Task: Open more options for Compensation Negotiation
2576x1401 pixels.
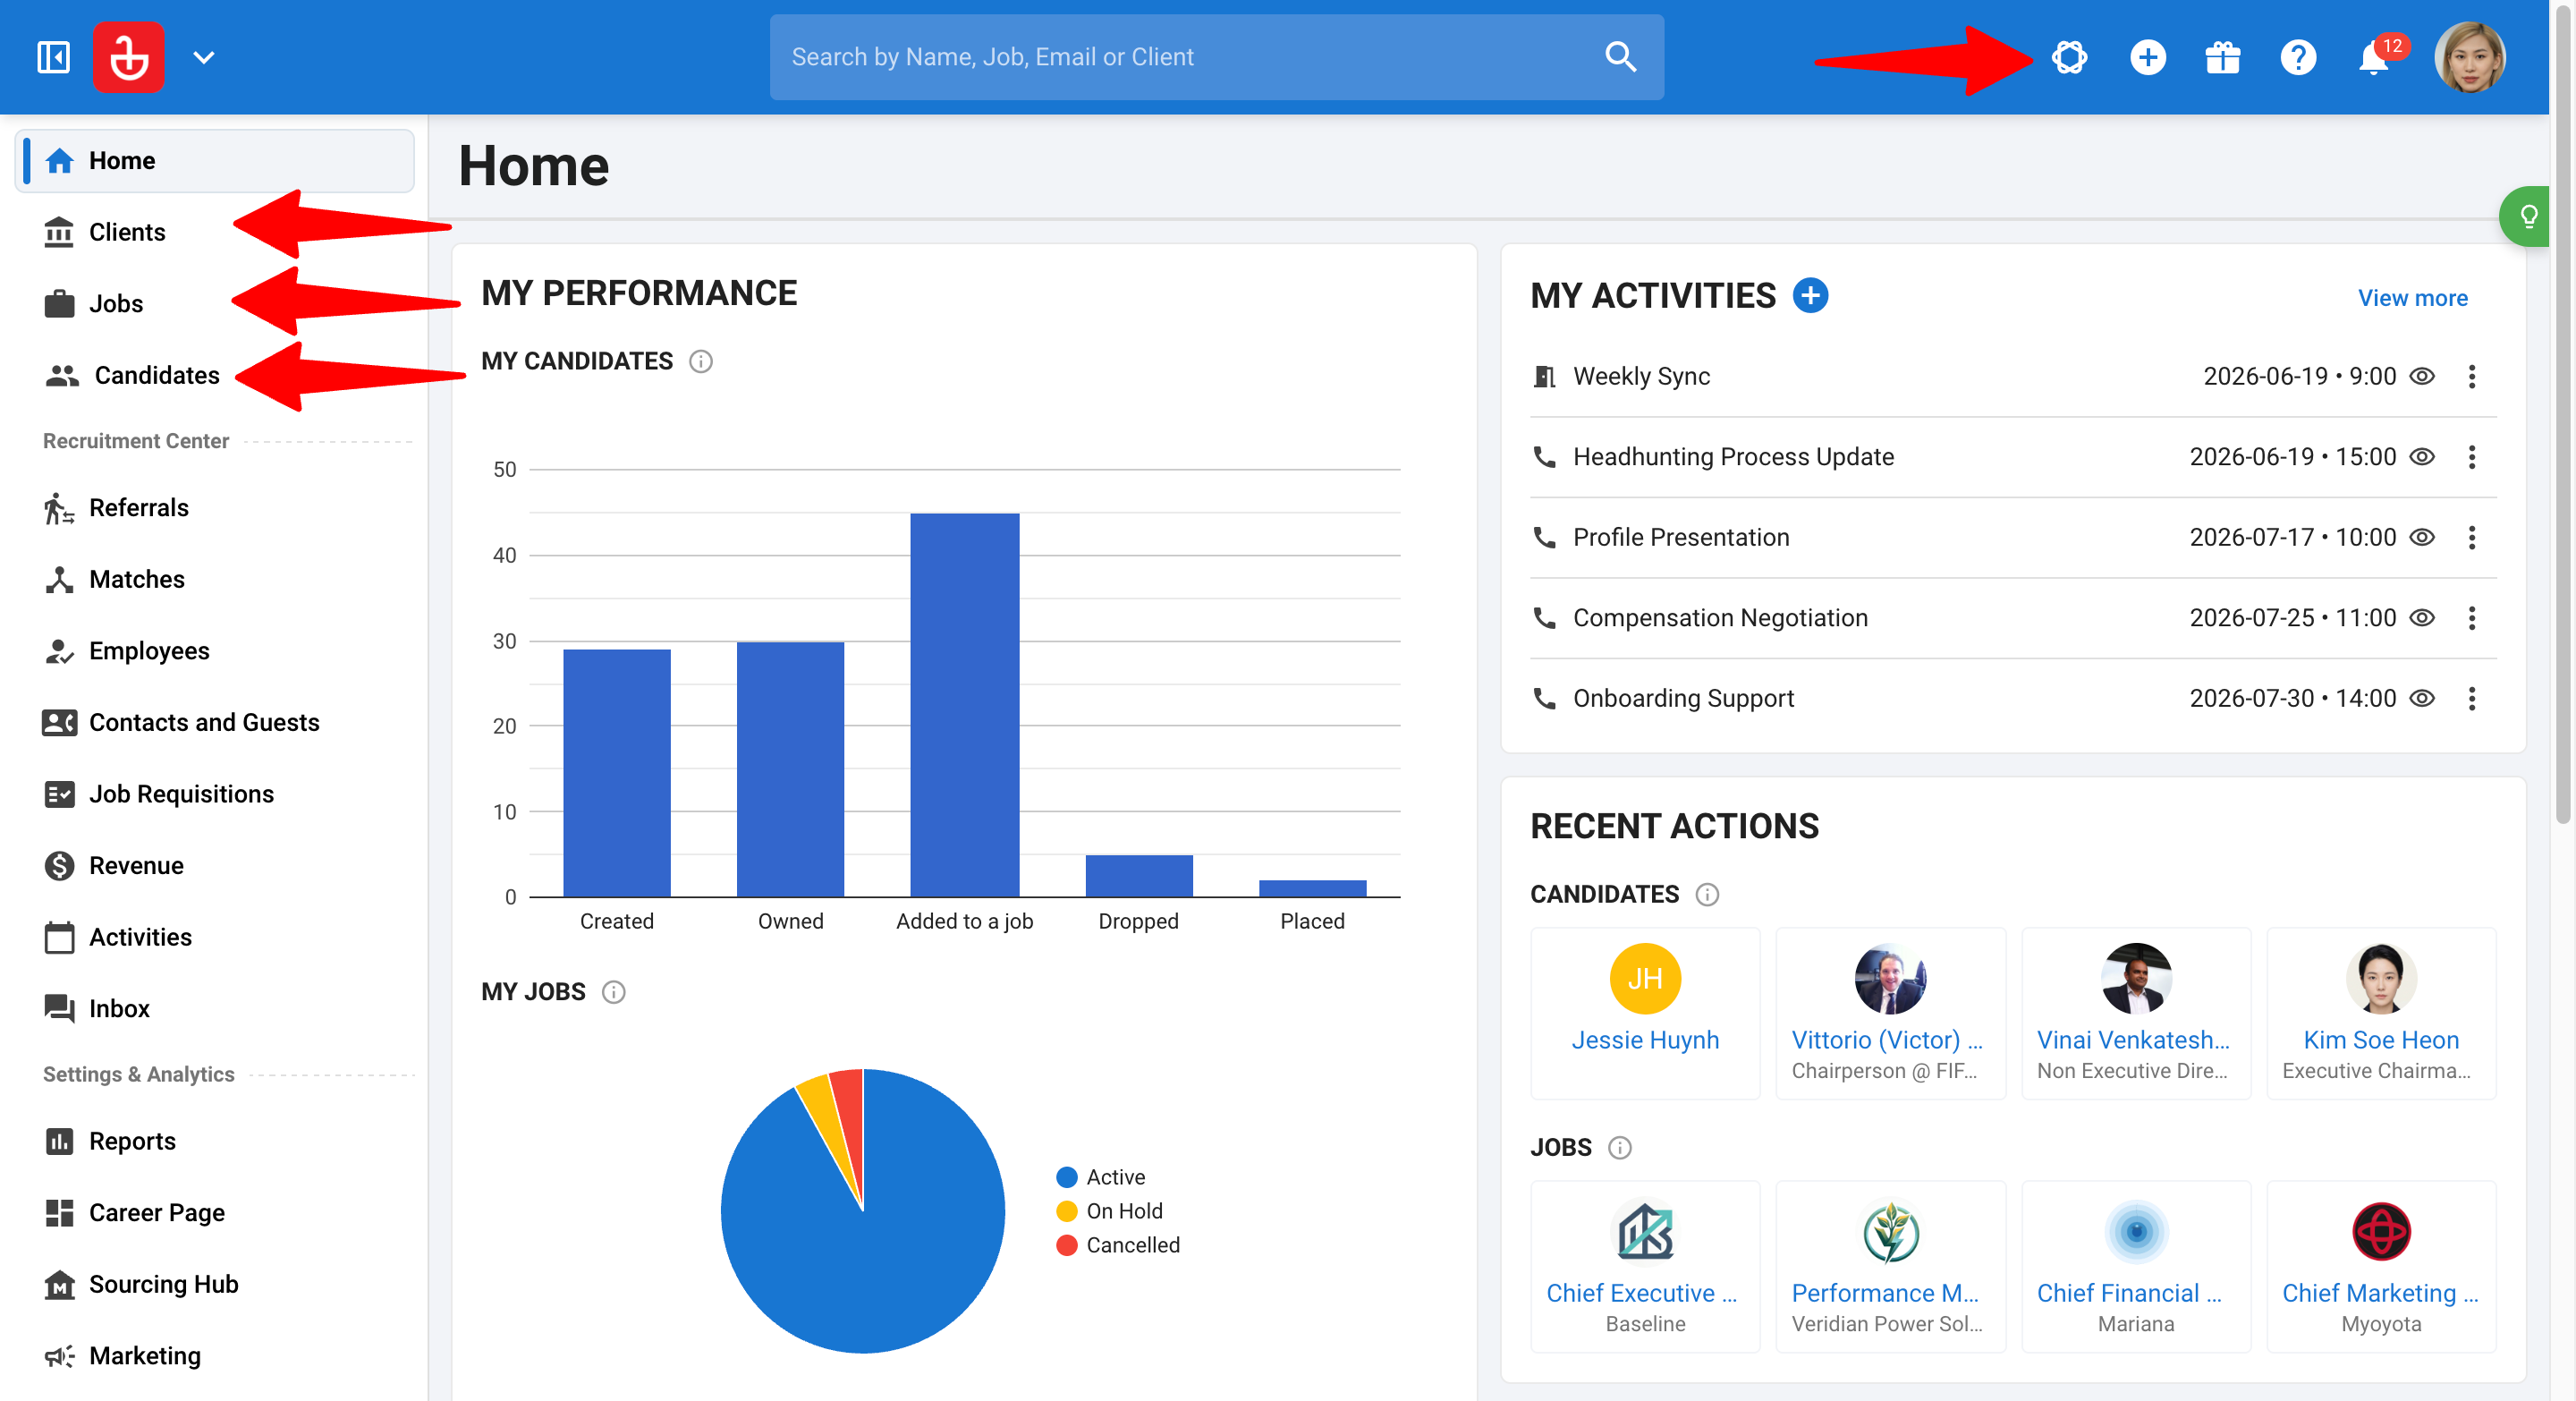Action: [x=2471, y=618]
